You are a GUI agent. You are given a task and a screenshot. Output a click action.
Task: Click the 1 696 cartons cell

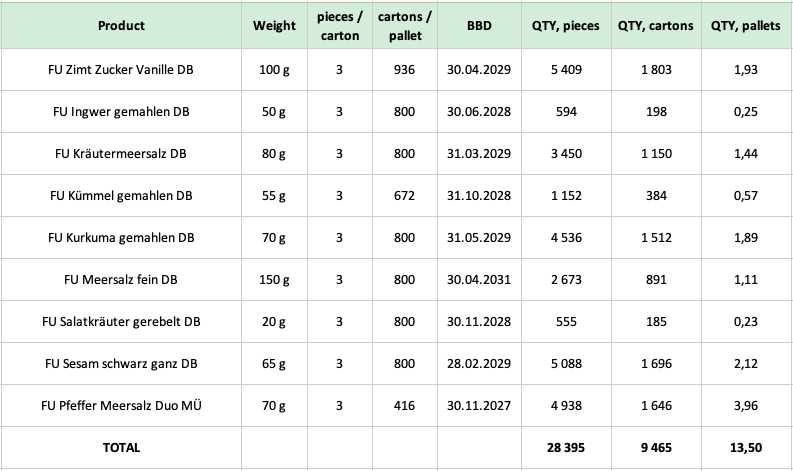(x=656, y=364)
